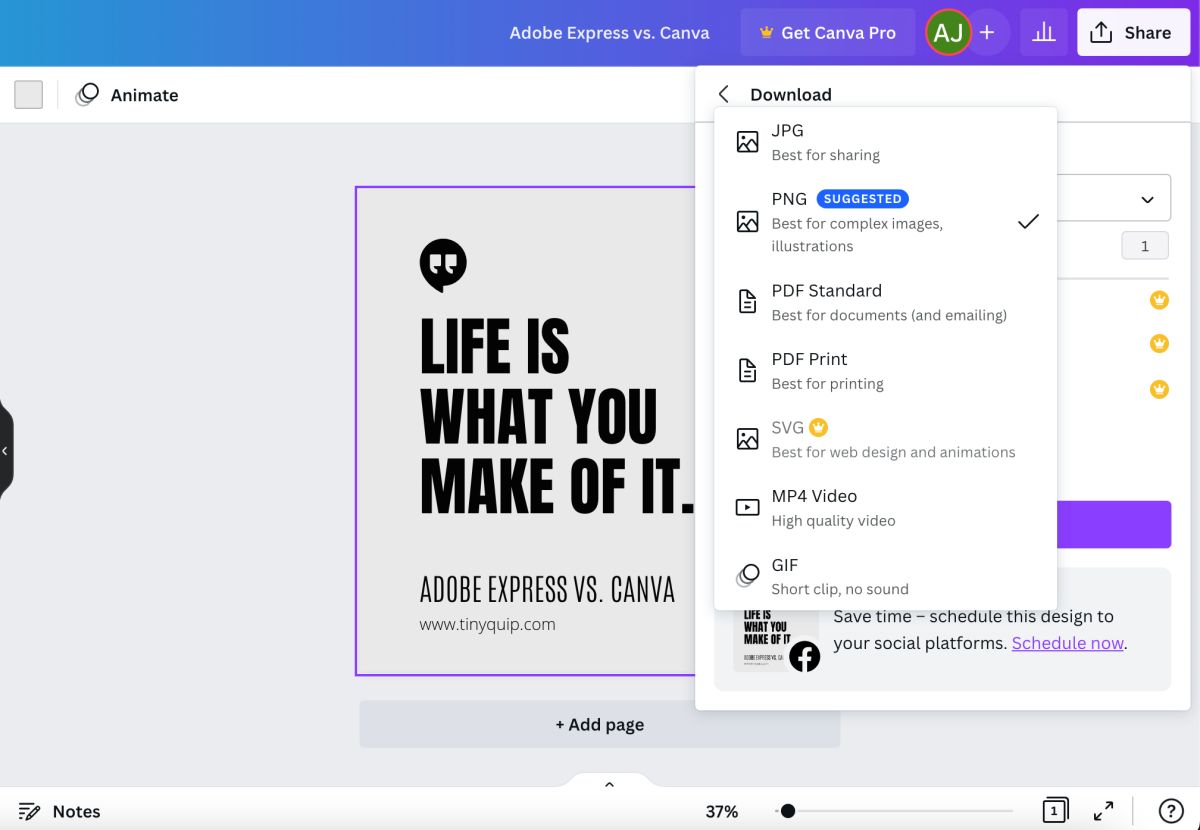Select PDF Print format
Viewport: 1200px width, 830px height.
pos(885,371)
